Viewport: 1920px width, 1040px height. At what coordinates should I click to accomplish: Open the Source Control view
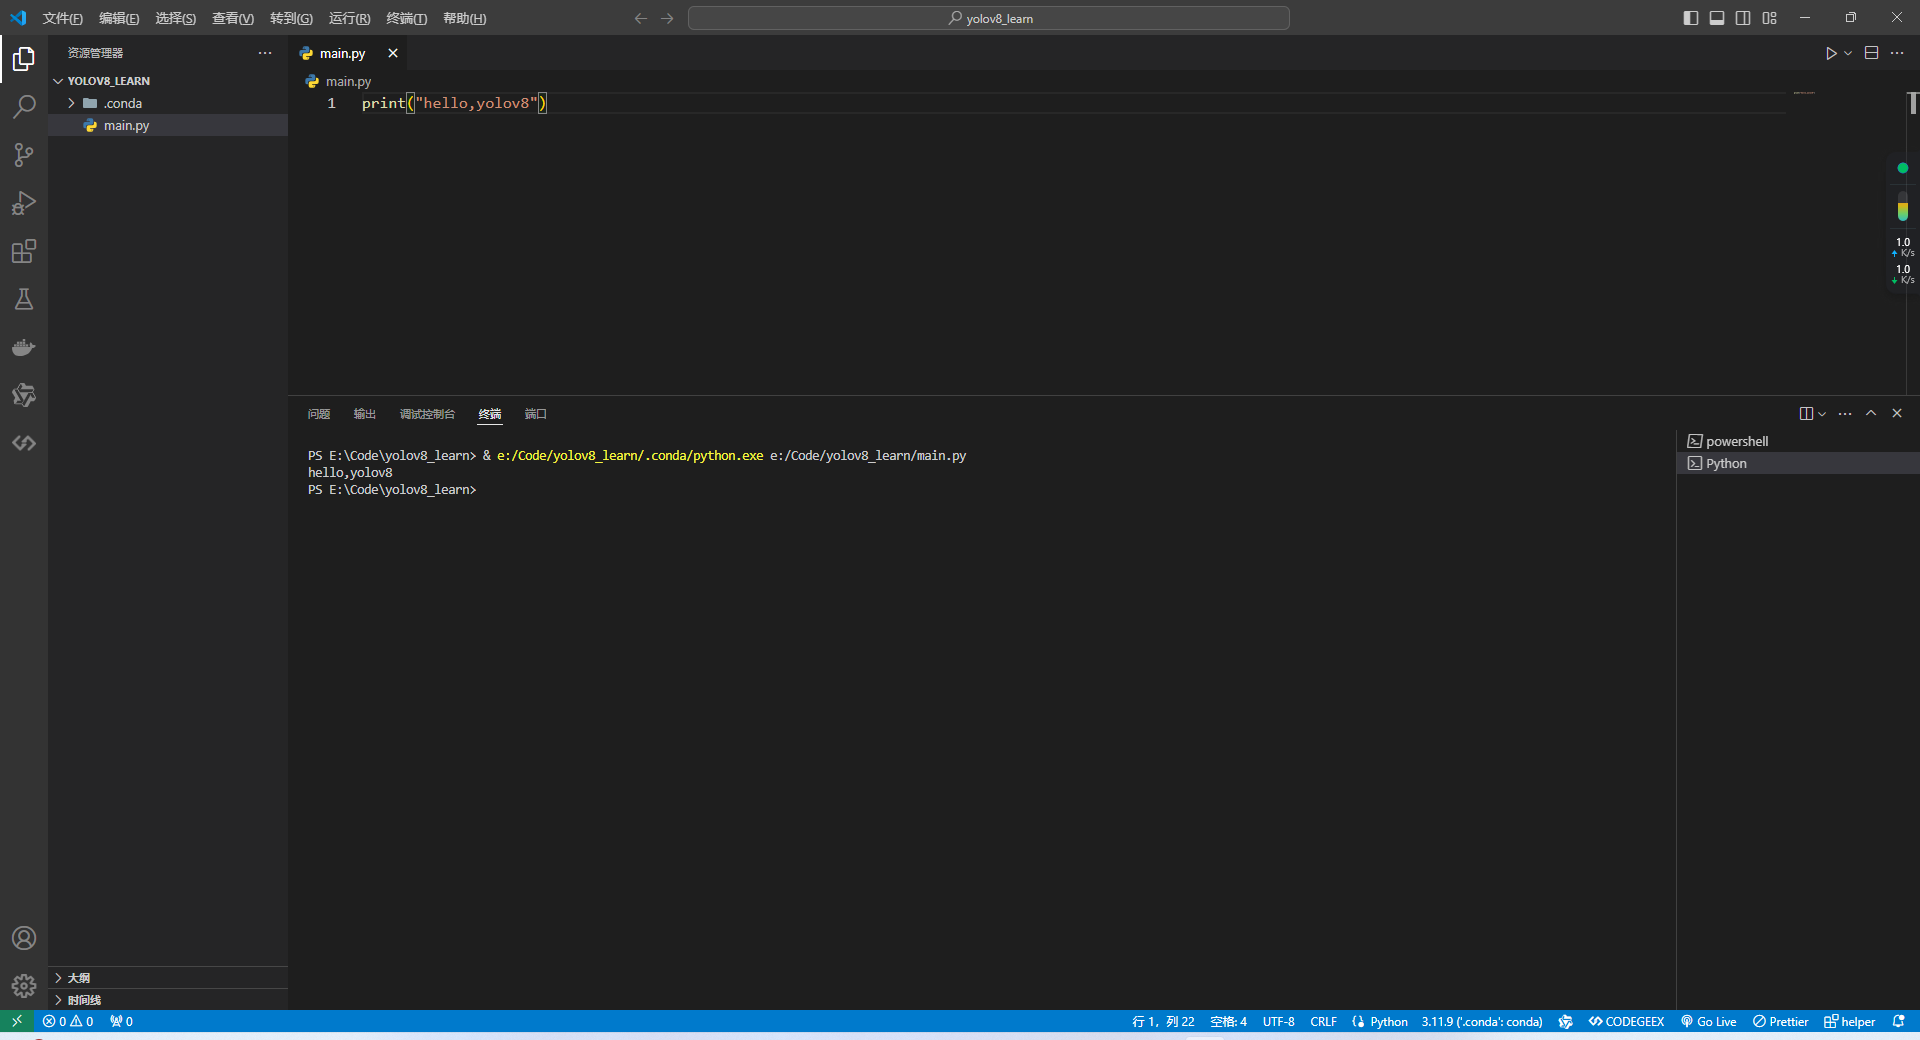point(24,155)
